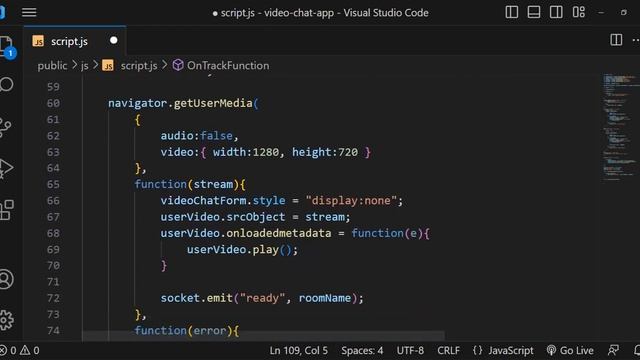Screen dimensions: 640x360
Task: Open the editor More Actions menu
Action: coord(636,40)
